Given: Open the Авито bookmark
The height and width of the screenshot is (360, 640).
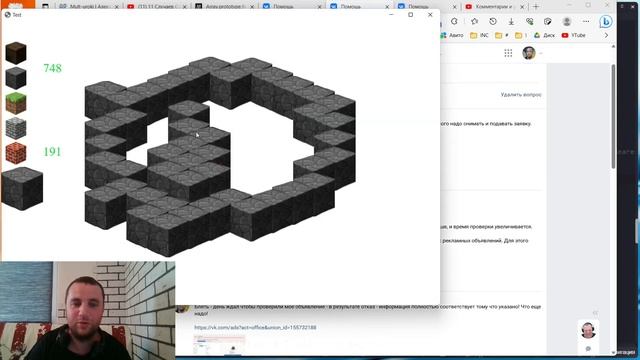Looking at the screenshot, I should [452, 36].
